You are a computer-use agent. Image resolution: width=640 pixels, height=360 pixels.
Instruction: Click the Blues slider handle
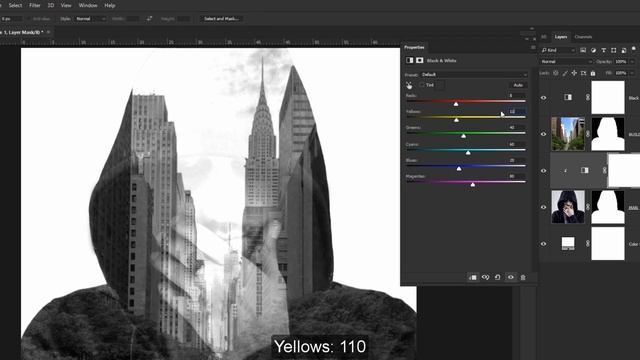pyautogui.click(x=459, y=168)
